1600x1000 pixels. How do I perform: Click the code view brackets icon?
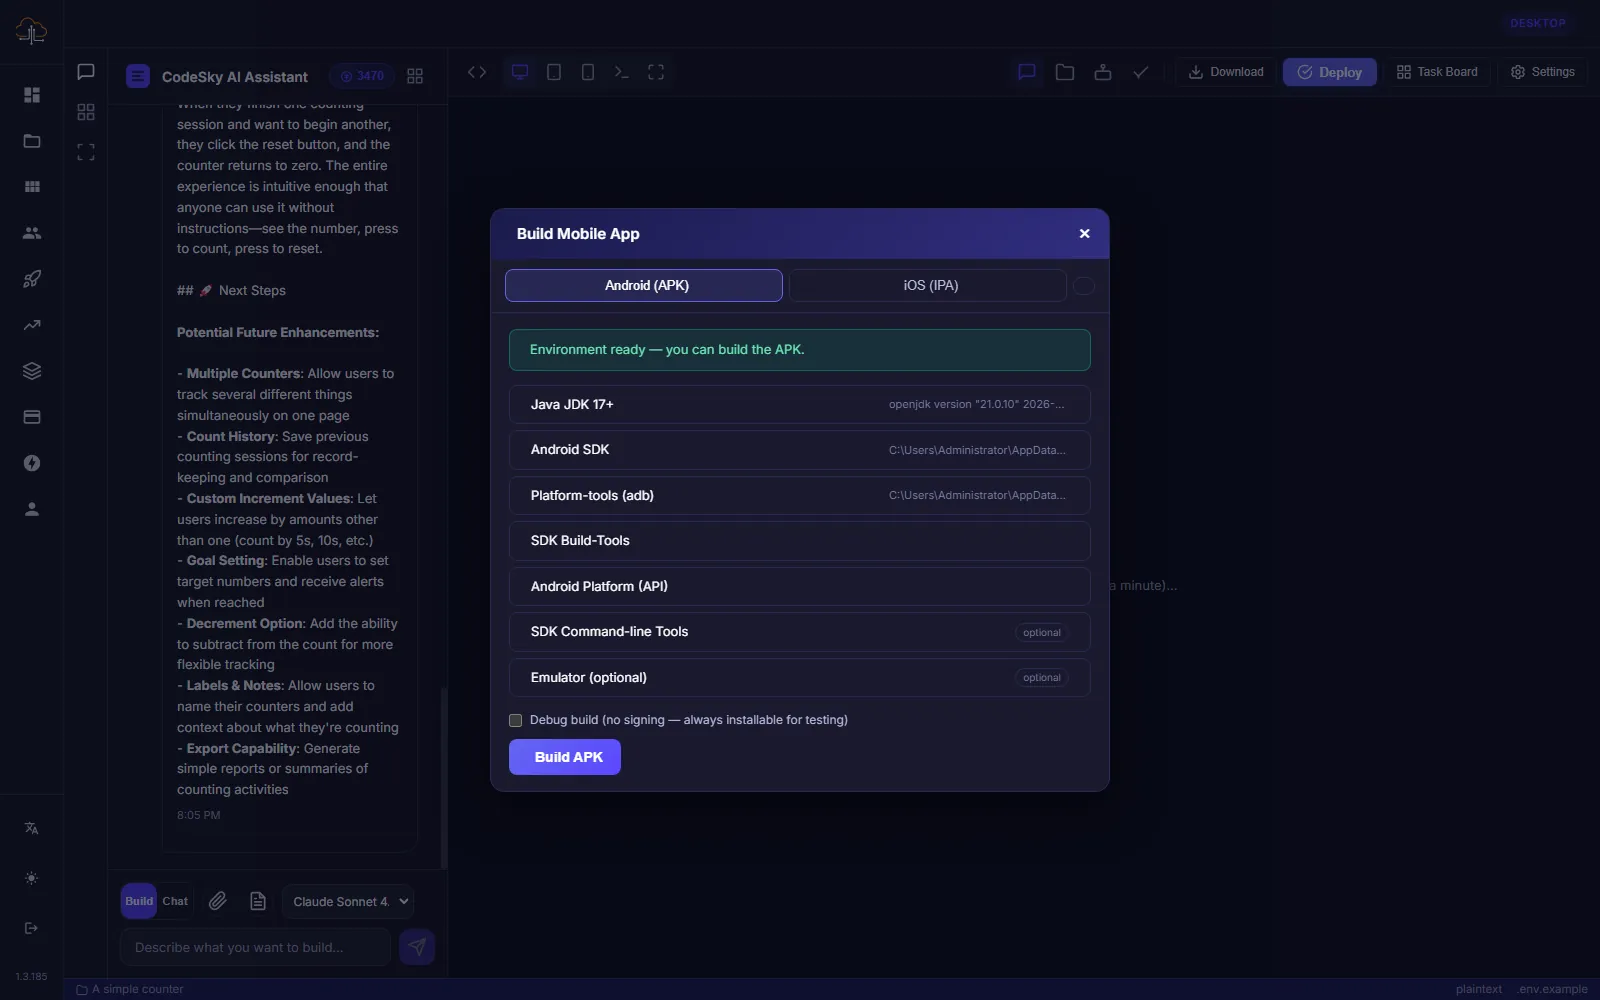pos(477,72)
